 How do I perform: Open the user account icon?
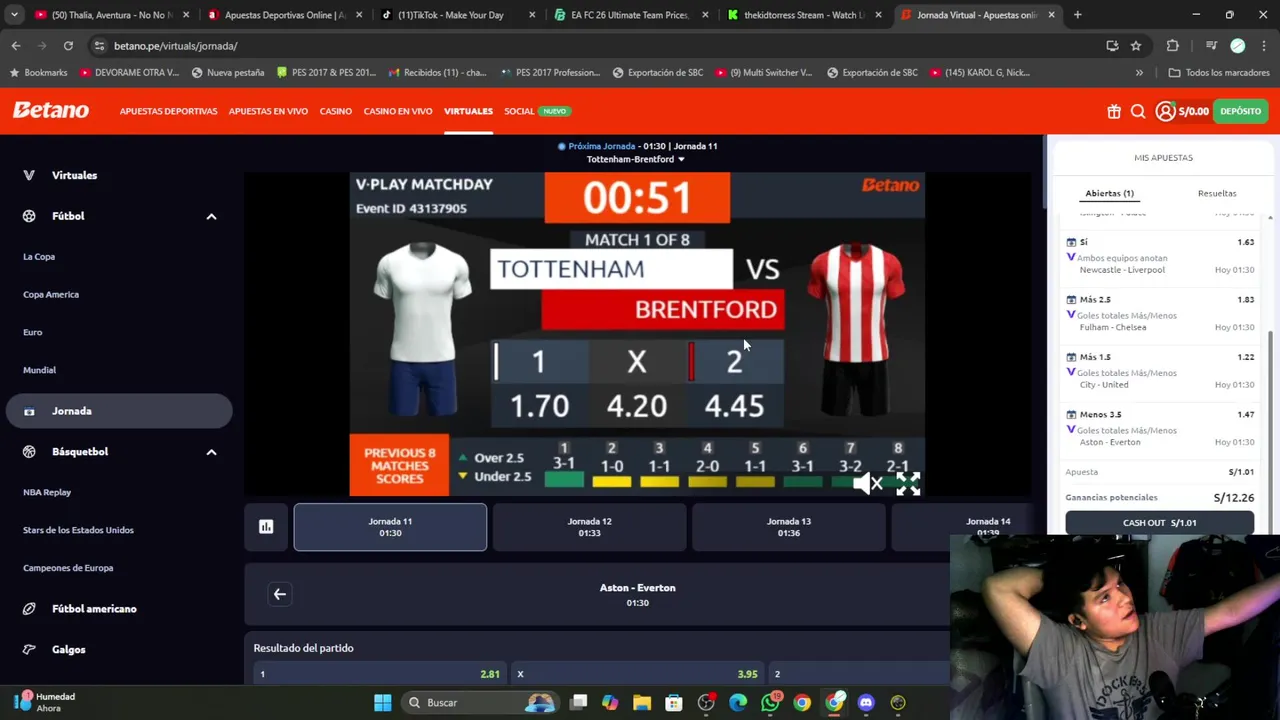point(1165,111)
